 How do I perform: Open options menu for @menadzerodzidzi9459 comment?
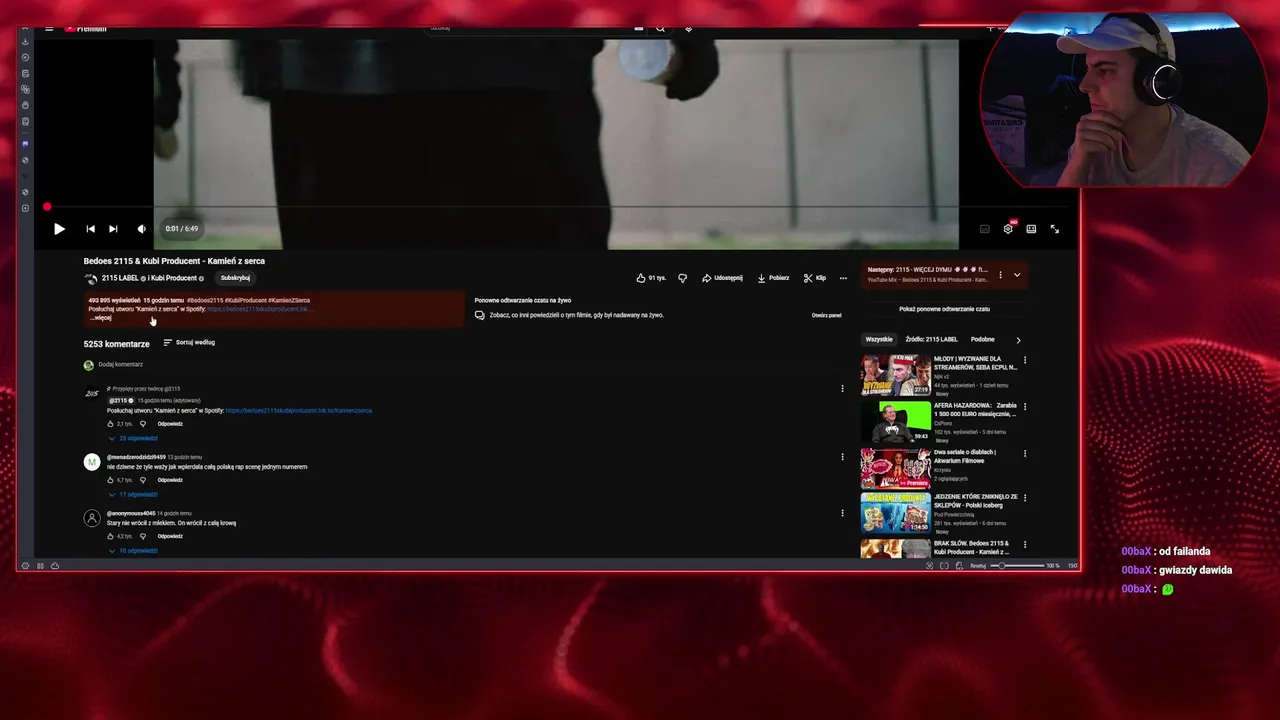[842, 457]
